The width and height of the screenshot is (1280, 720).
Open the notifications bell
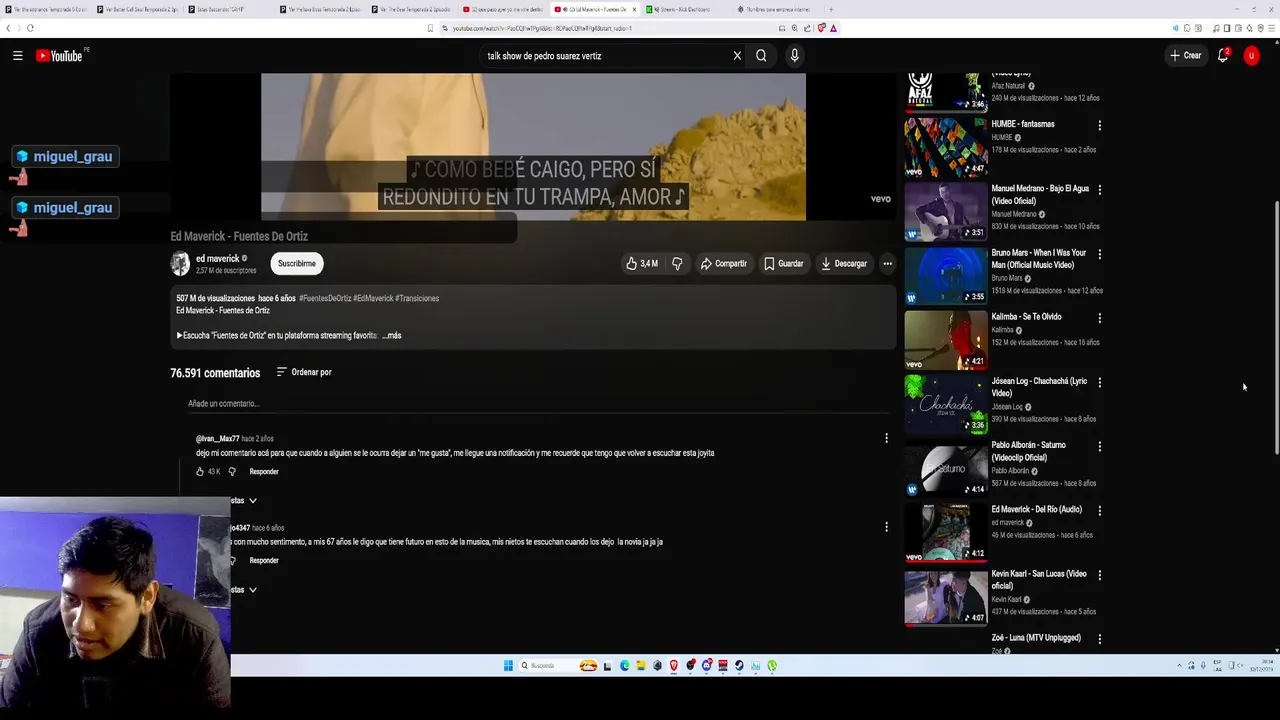[1222, 56]
